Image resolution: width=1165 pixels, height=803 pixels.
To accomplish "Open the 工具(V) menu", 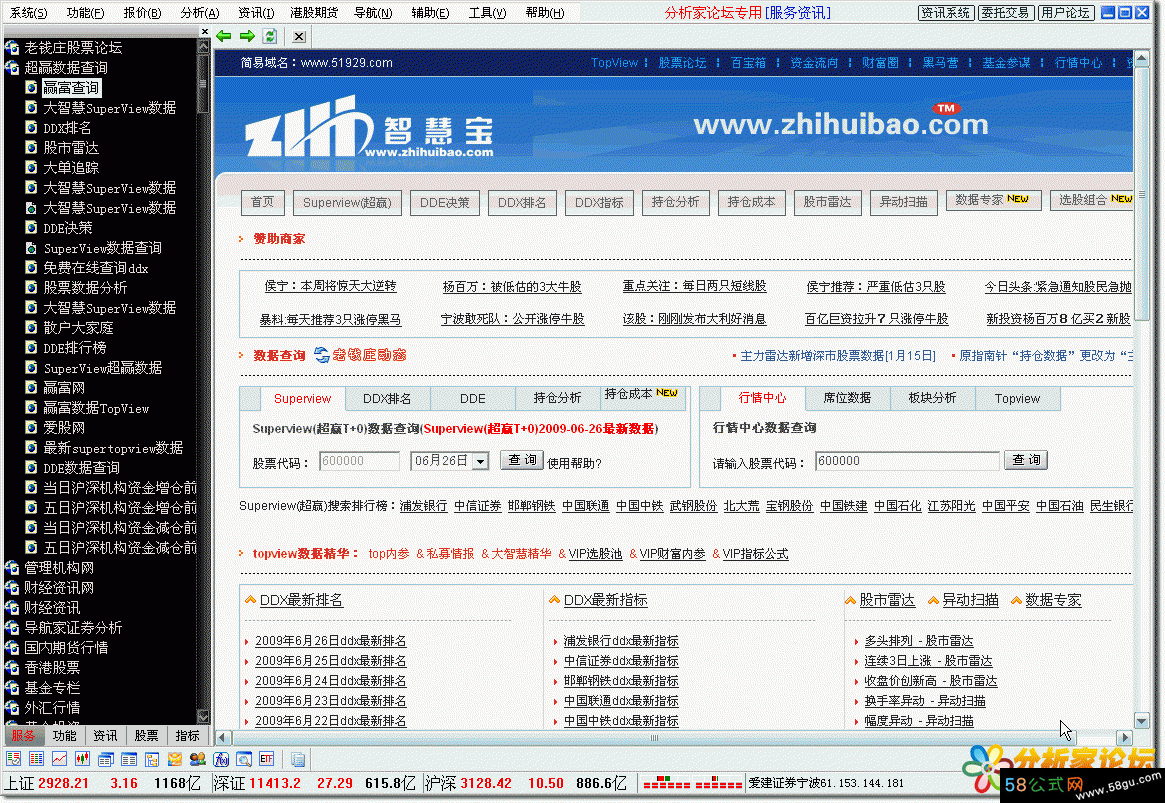I will pos(487,13).
